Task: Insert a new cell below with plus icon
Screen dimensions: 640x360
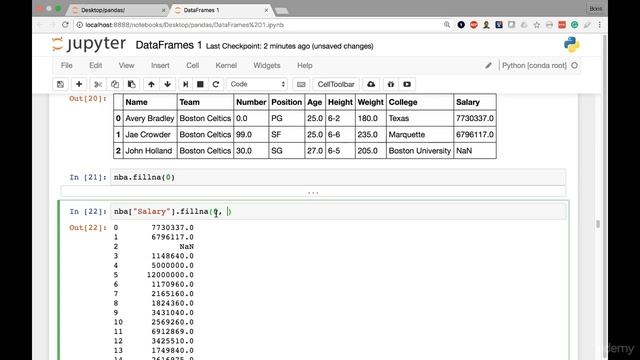Action: (x=79, y=84)
